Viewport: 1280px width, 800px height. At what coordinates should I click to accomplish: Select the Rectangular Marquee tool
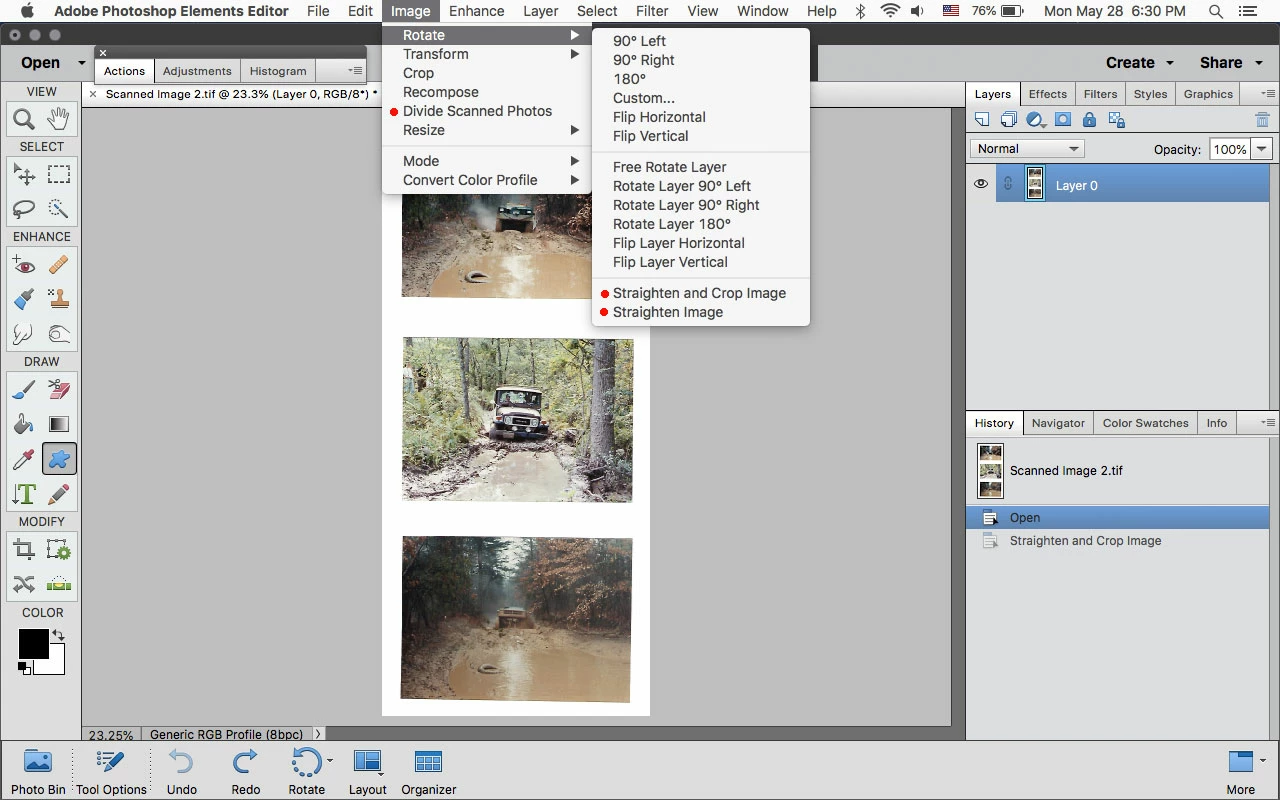[x=59, y=174]
